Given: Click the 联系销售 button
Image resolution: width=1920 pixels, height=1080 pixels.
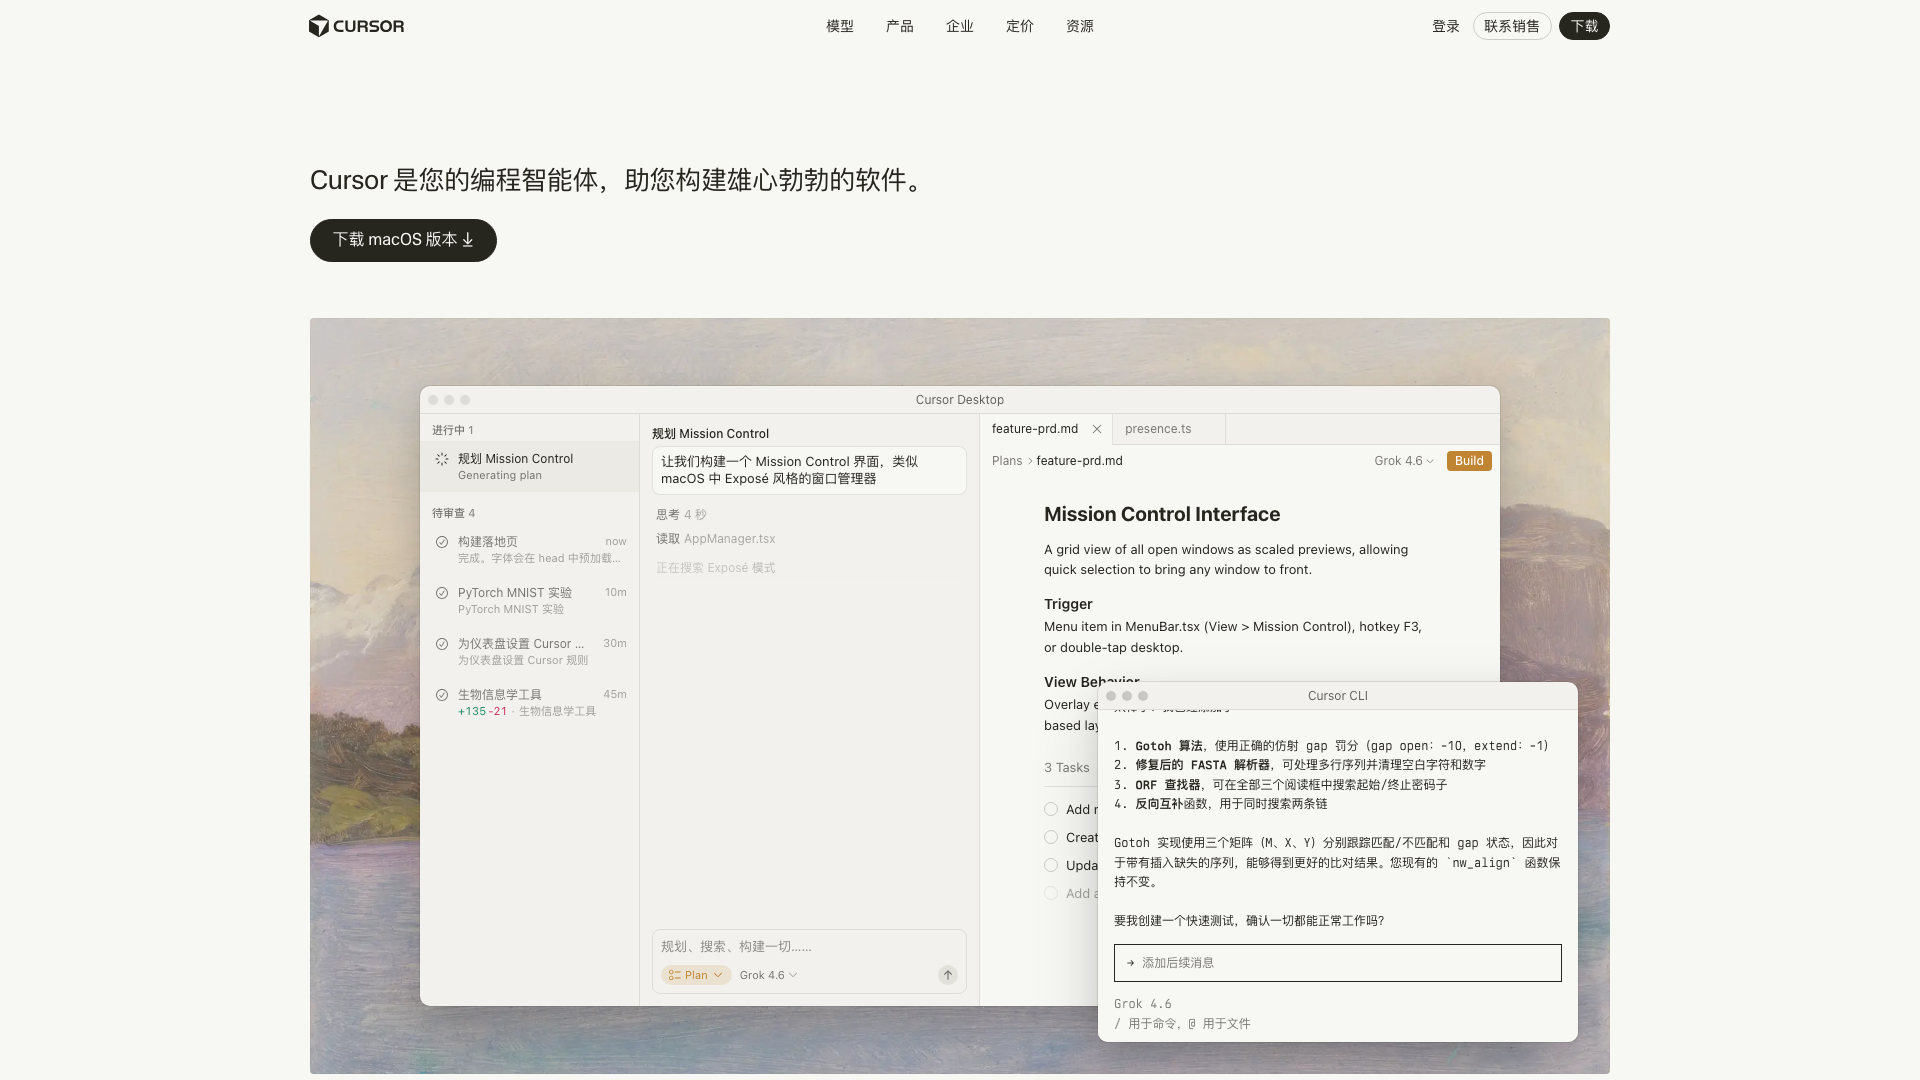Looking at the screenshot, I should pyautogui.click(x=1512, y=26).
